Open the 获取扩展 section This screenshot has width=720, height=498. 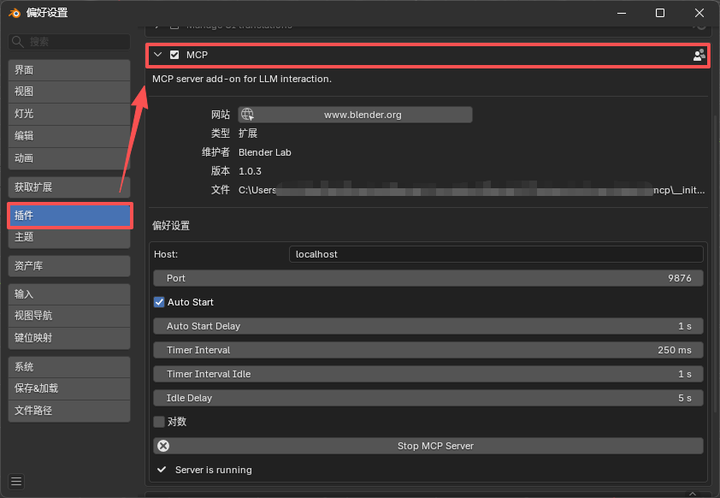[69, 187]
